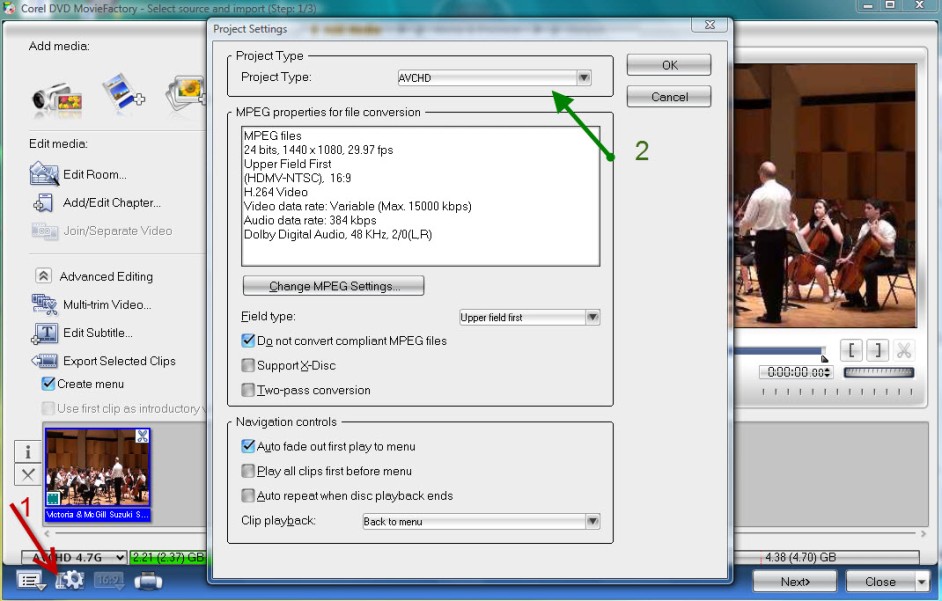Enable Play all clips first before menu
This screenshot has width=942, height=601.
248,471
